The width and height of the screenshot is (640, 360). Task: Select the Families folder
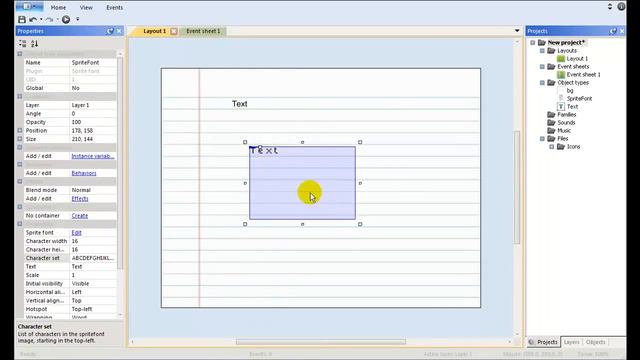567,115
